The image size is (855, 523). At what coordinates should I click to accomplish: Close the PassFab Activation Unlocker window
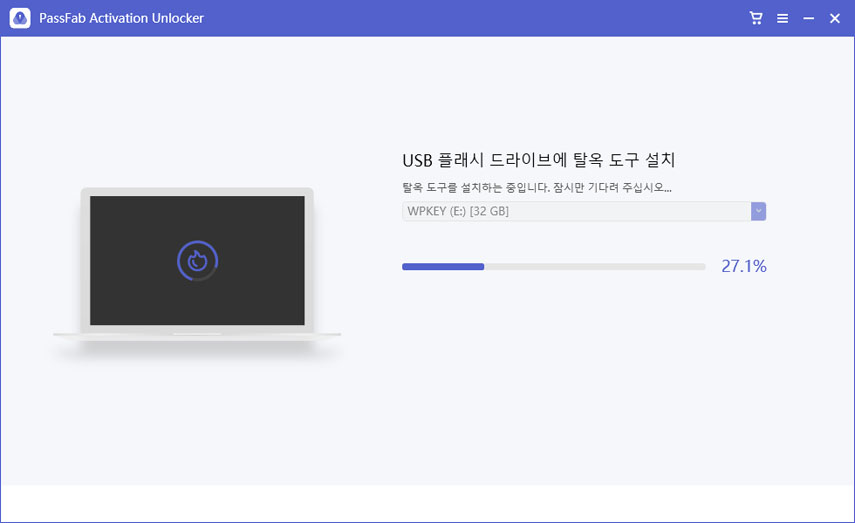[835, 18]
